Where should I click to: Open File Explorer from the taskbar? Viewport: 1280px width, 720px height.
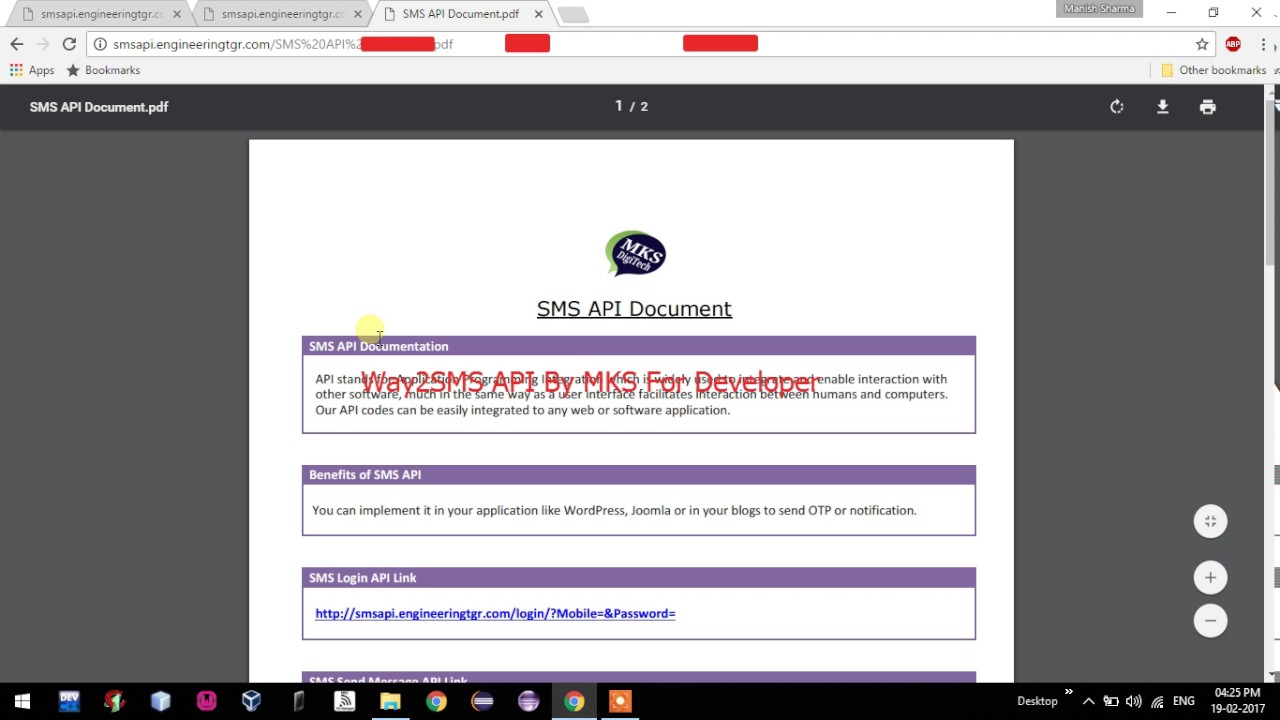point(390,701)
